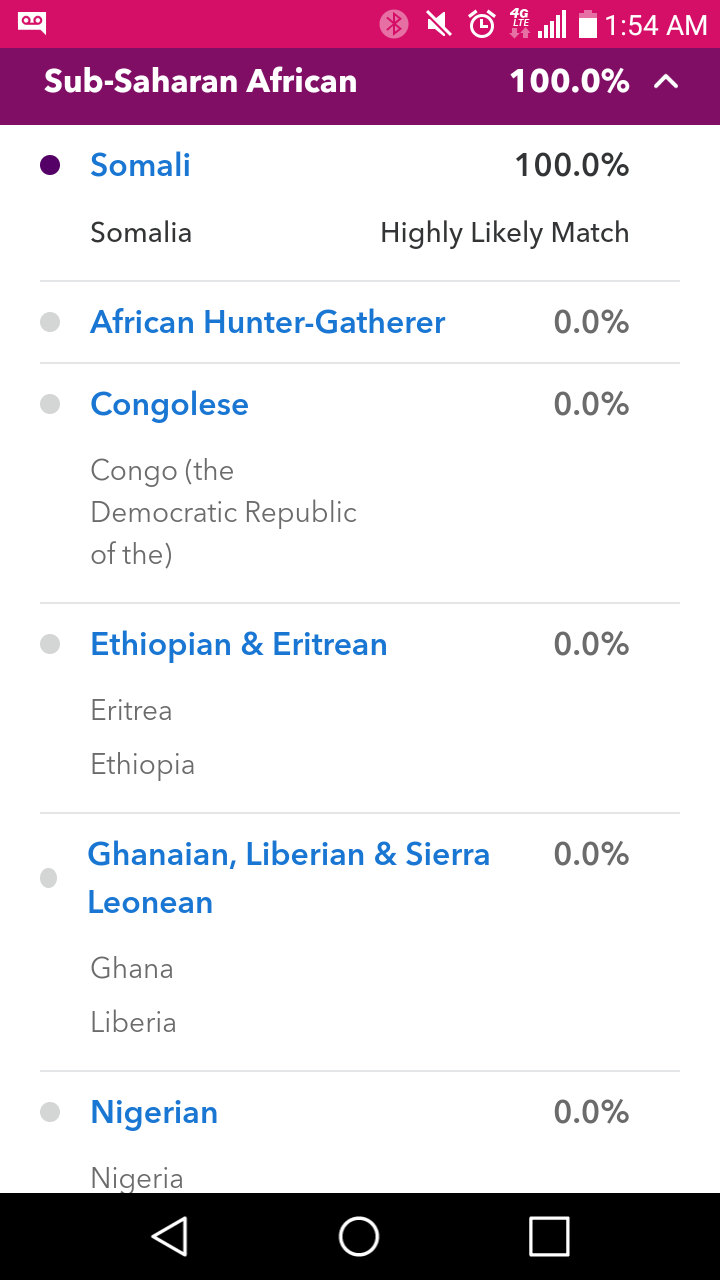
Task: Tap the Android back navigation button
Action: coord(170,1236)
